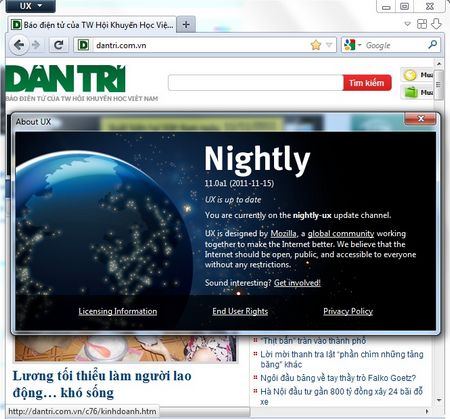
Task: Open article Ngôi đầu bảng về tay Falko Goetz
Action: click(338, 378)
